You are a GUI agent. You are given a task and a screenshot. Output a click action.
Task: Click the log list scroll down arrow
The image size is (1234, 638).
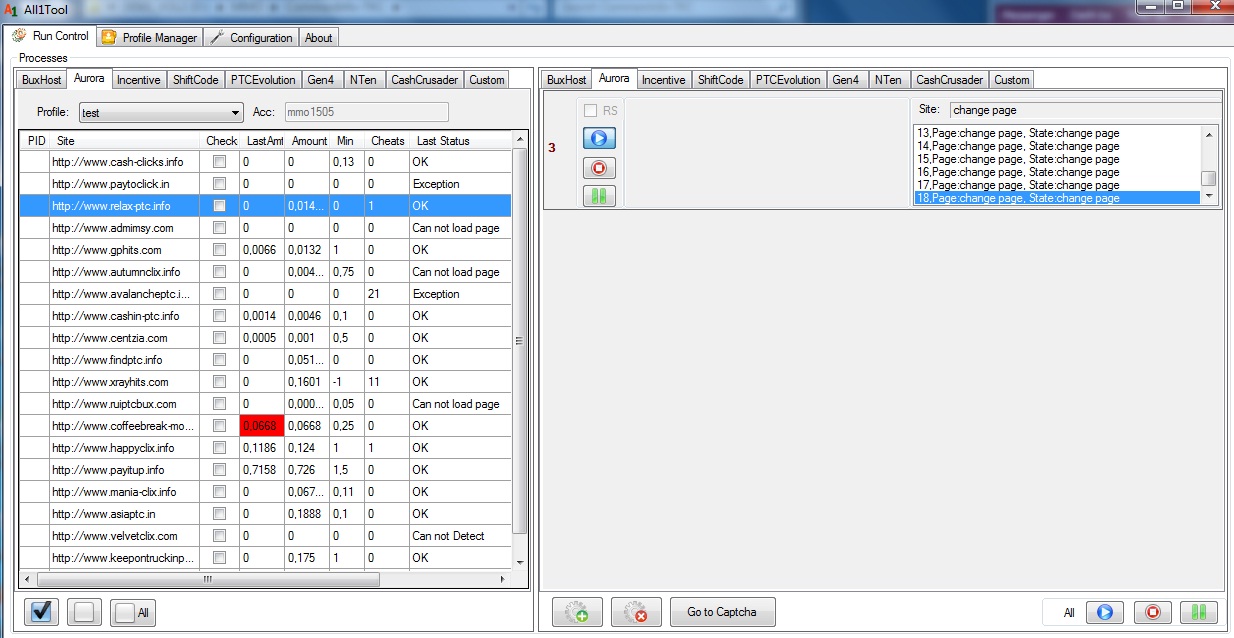(1209, 197)
